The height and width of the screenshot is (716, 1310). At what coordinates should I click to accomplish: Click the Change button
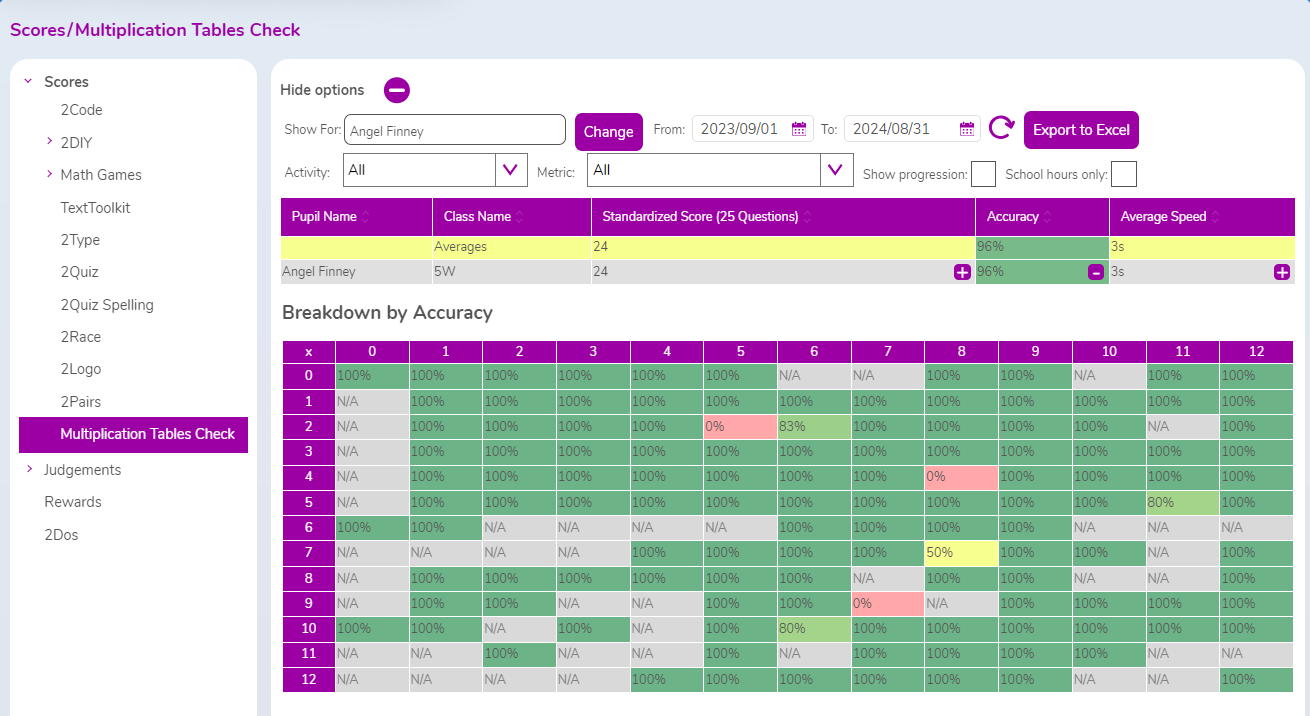click(608, 132)
